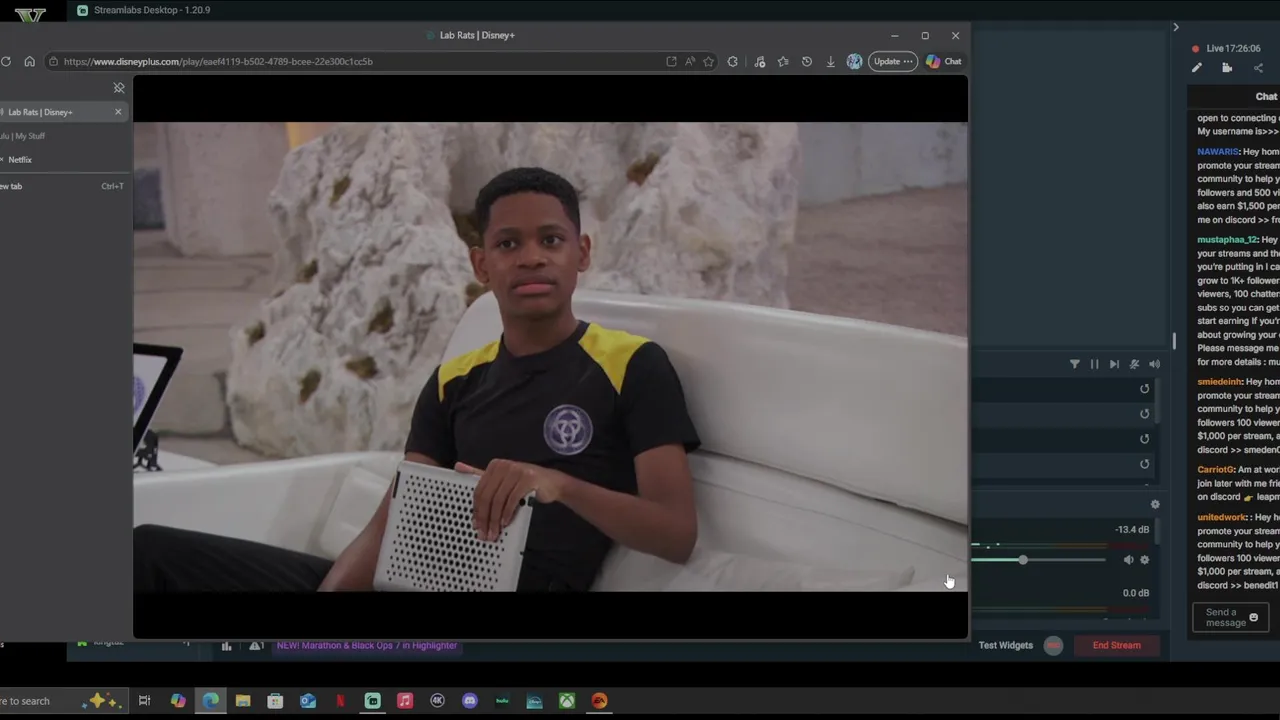Open settings for the -13.4 dB audio source
This screenshot has width=1280, height=720.
pyautogui.click(x=1145, y=560)
